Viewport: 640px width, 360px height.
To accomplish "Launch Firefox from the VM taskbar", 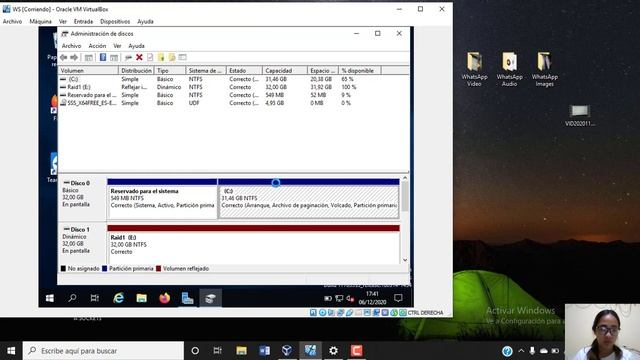I will (164, 298).
